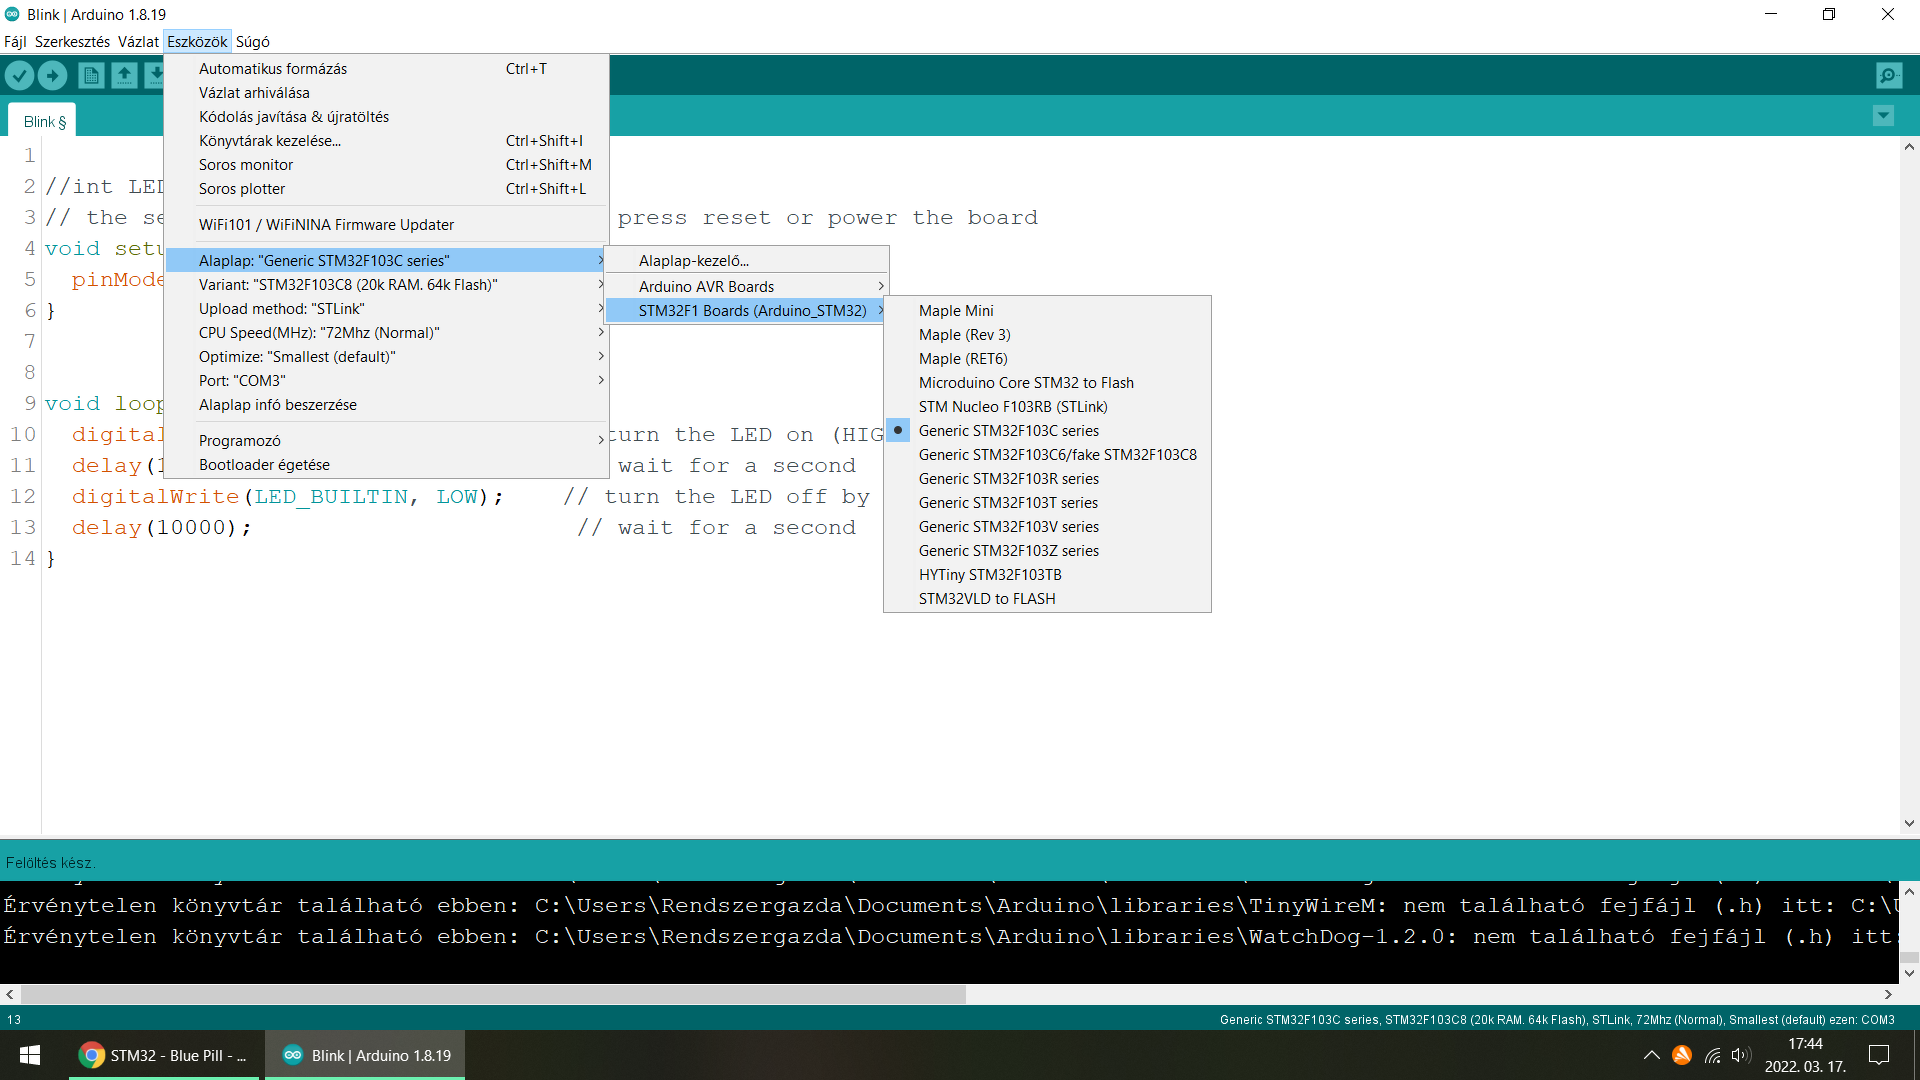Image resolution: width=1920 pixels, height=1080 pixels.
Task: Select Maple (Rev 3) board
Action: 1047,335
